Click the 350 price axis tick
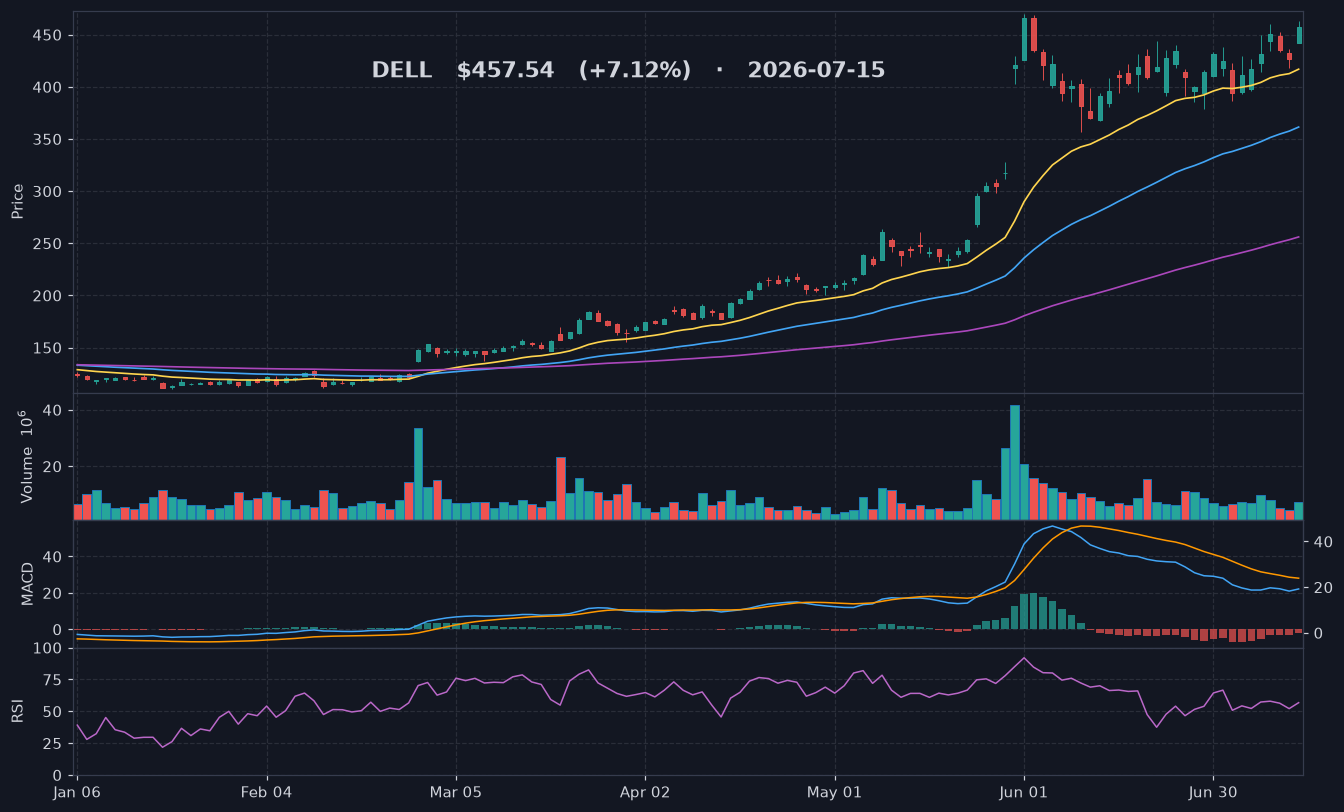 pos(48,140)
